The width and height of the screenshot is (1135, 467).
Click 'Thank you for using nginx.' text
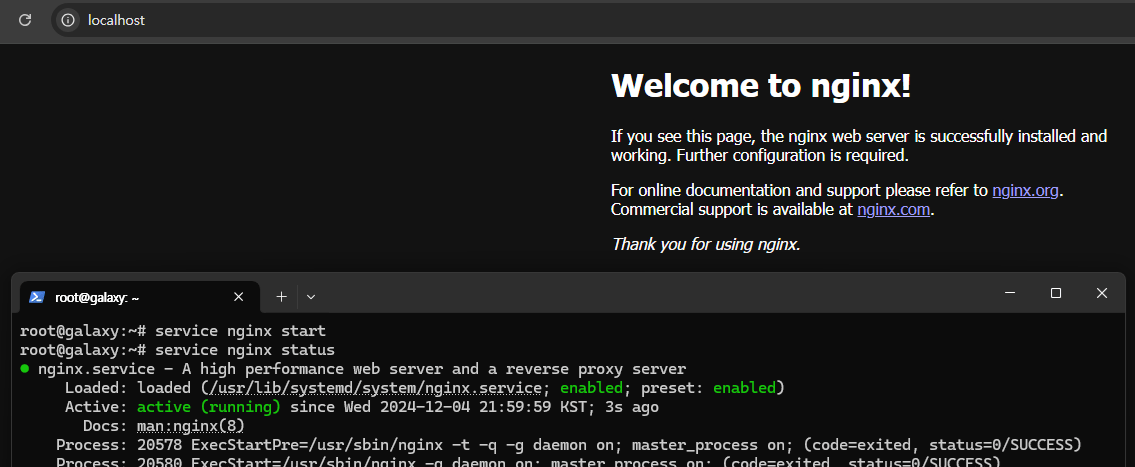click(706, 245)
